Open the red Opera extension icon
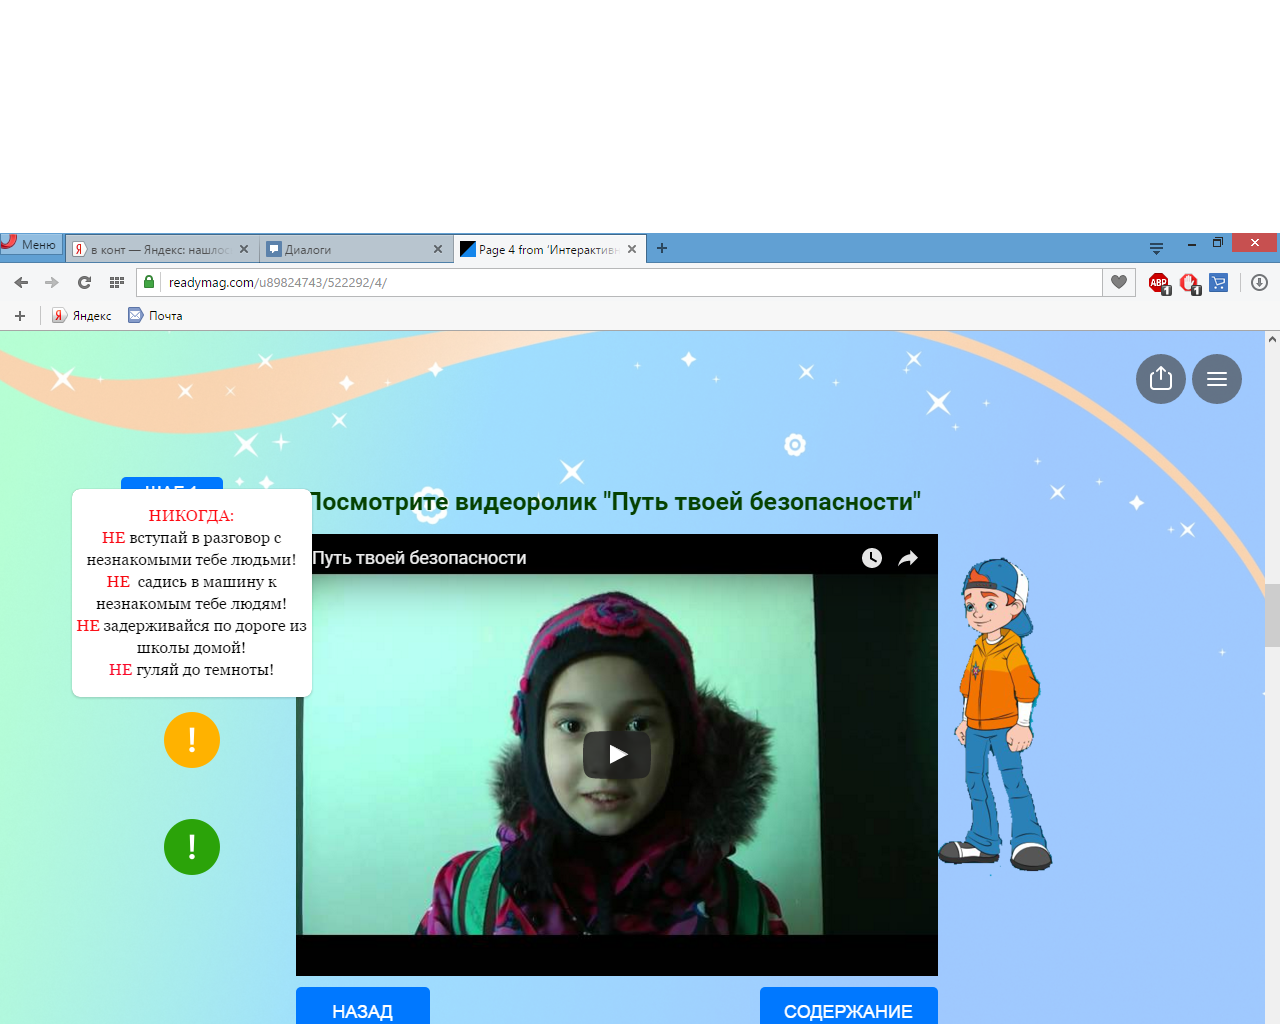This screenshot has height=1024, width=1280. point(1189,283)
